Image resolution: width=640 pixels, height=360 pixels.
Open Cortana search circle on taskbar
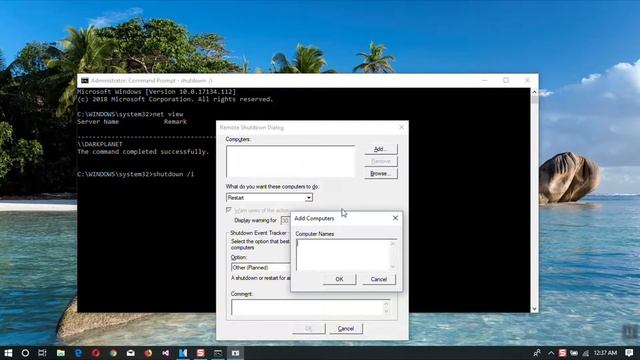pos(25,353)
